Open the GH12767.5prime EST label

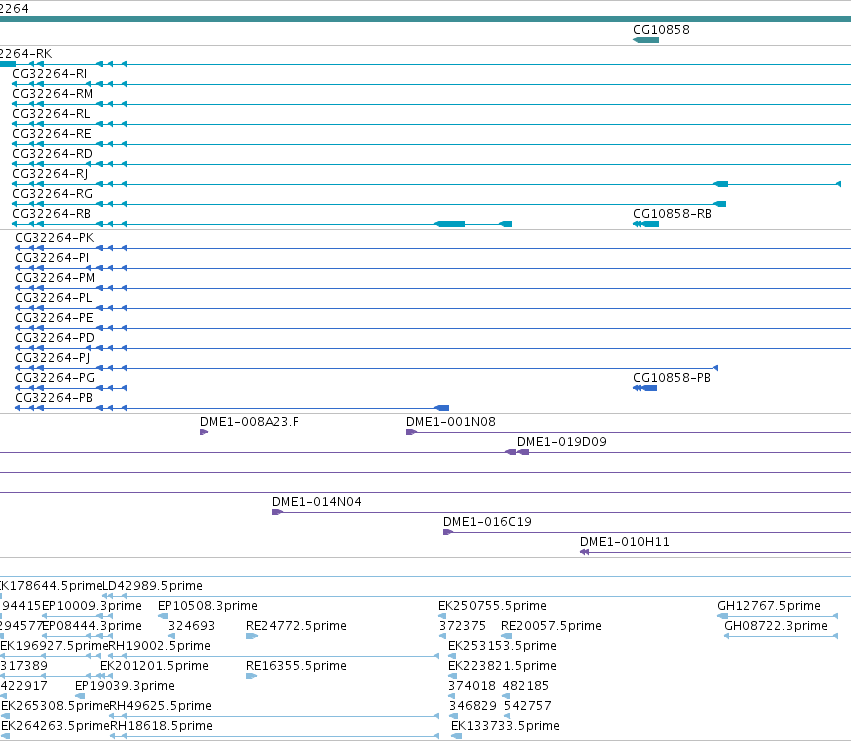pyautogui.click(x=769, y=606)
